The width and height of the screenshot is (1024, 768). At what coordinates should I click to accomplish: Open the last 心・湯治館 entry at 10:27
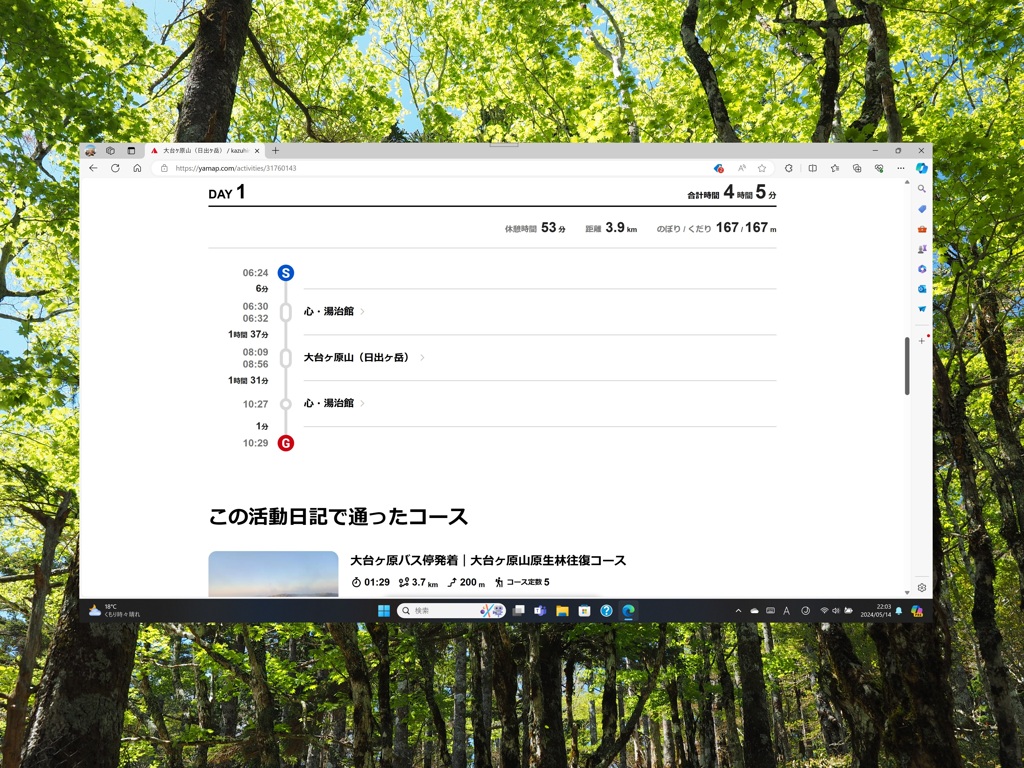[329, 404]
